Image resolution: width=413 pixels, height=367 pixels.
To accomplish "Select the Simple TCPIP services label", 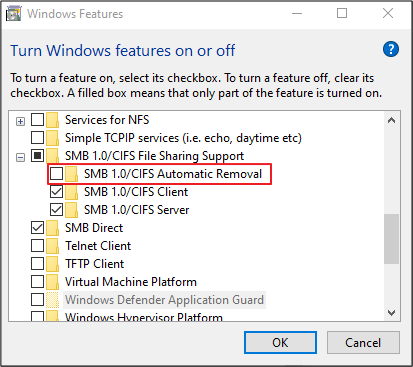I will tap(183, 138).
